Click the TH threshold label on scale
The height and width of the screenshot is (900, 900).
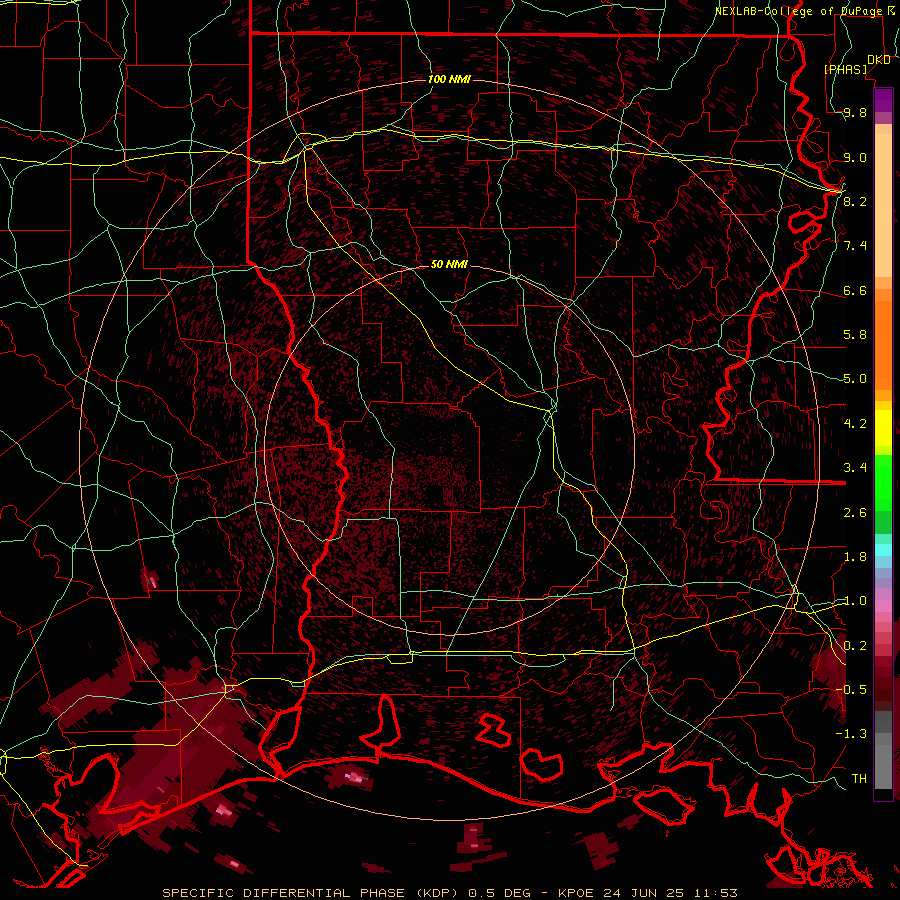859,779
